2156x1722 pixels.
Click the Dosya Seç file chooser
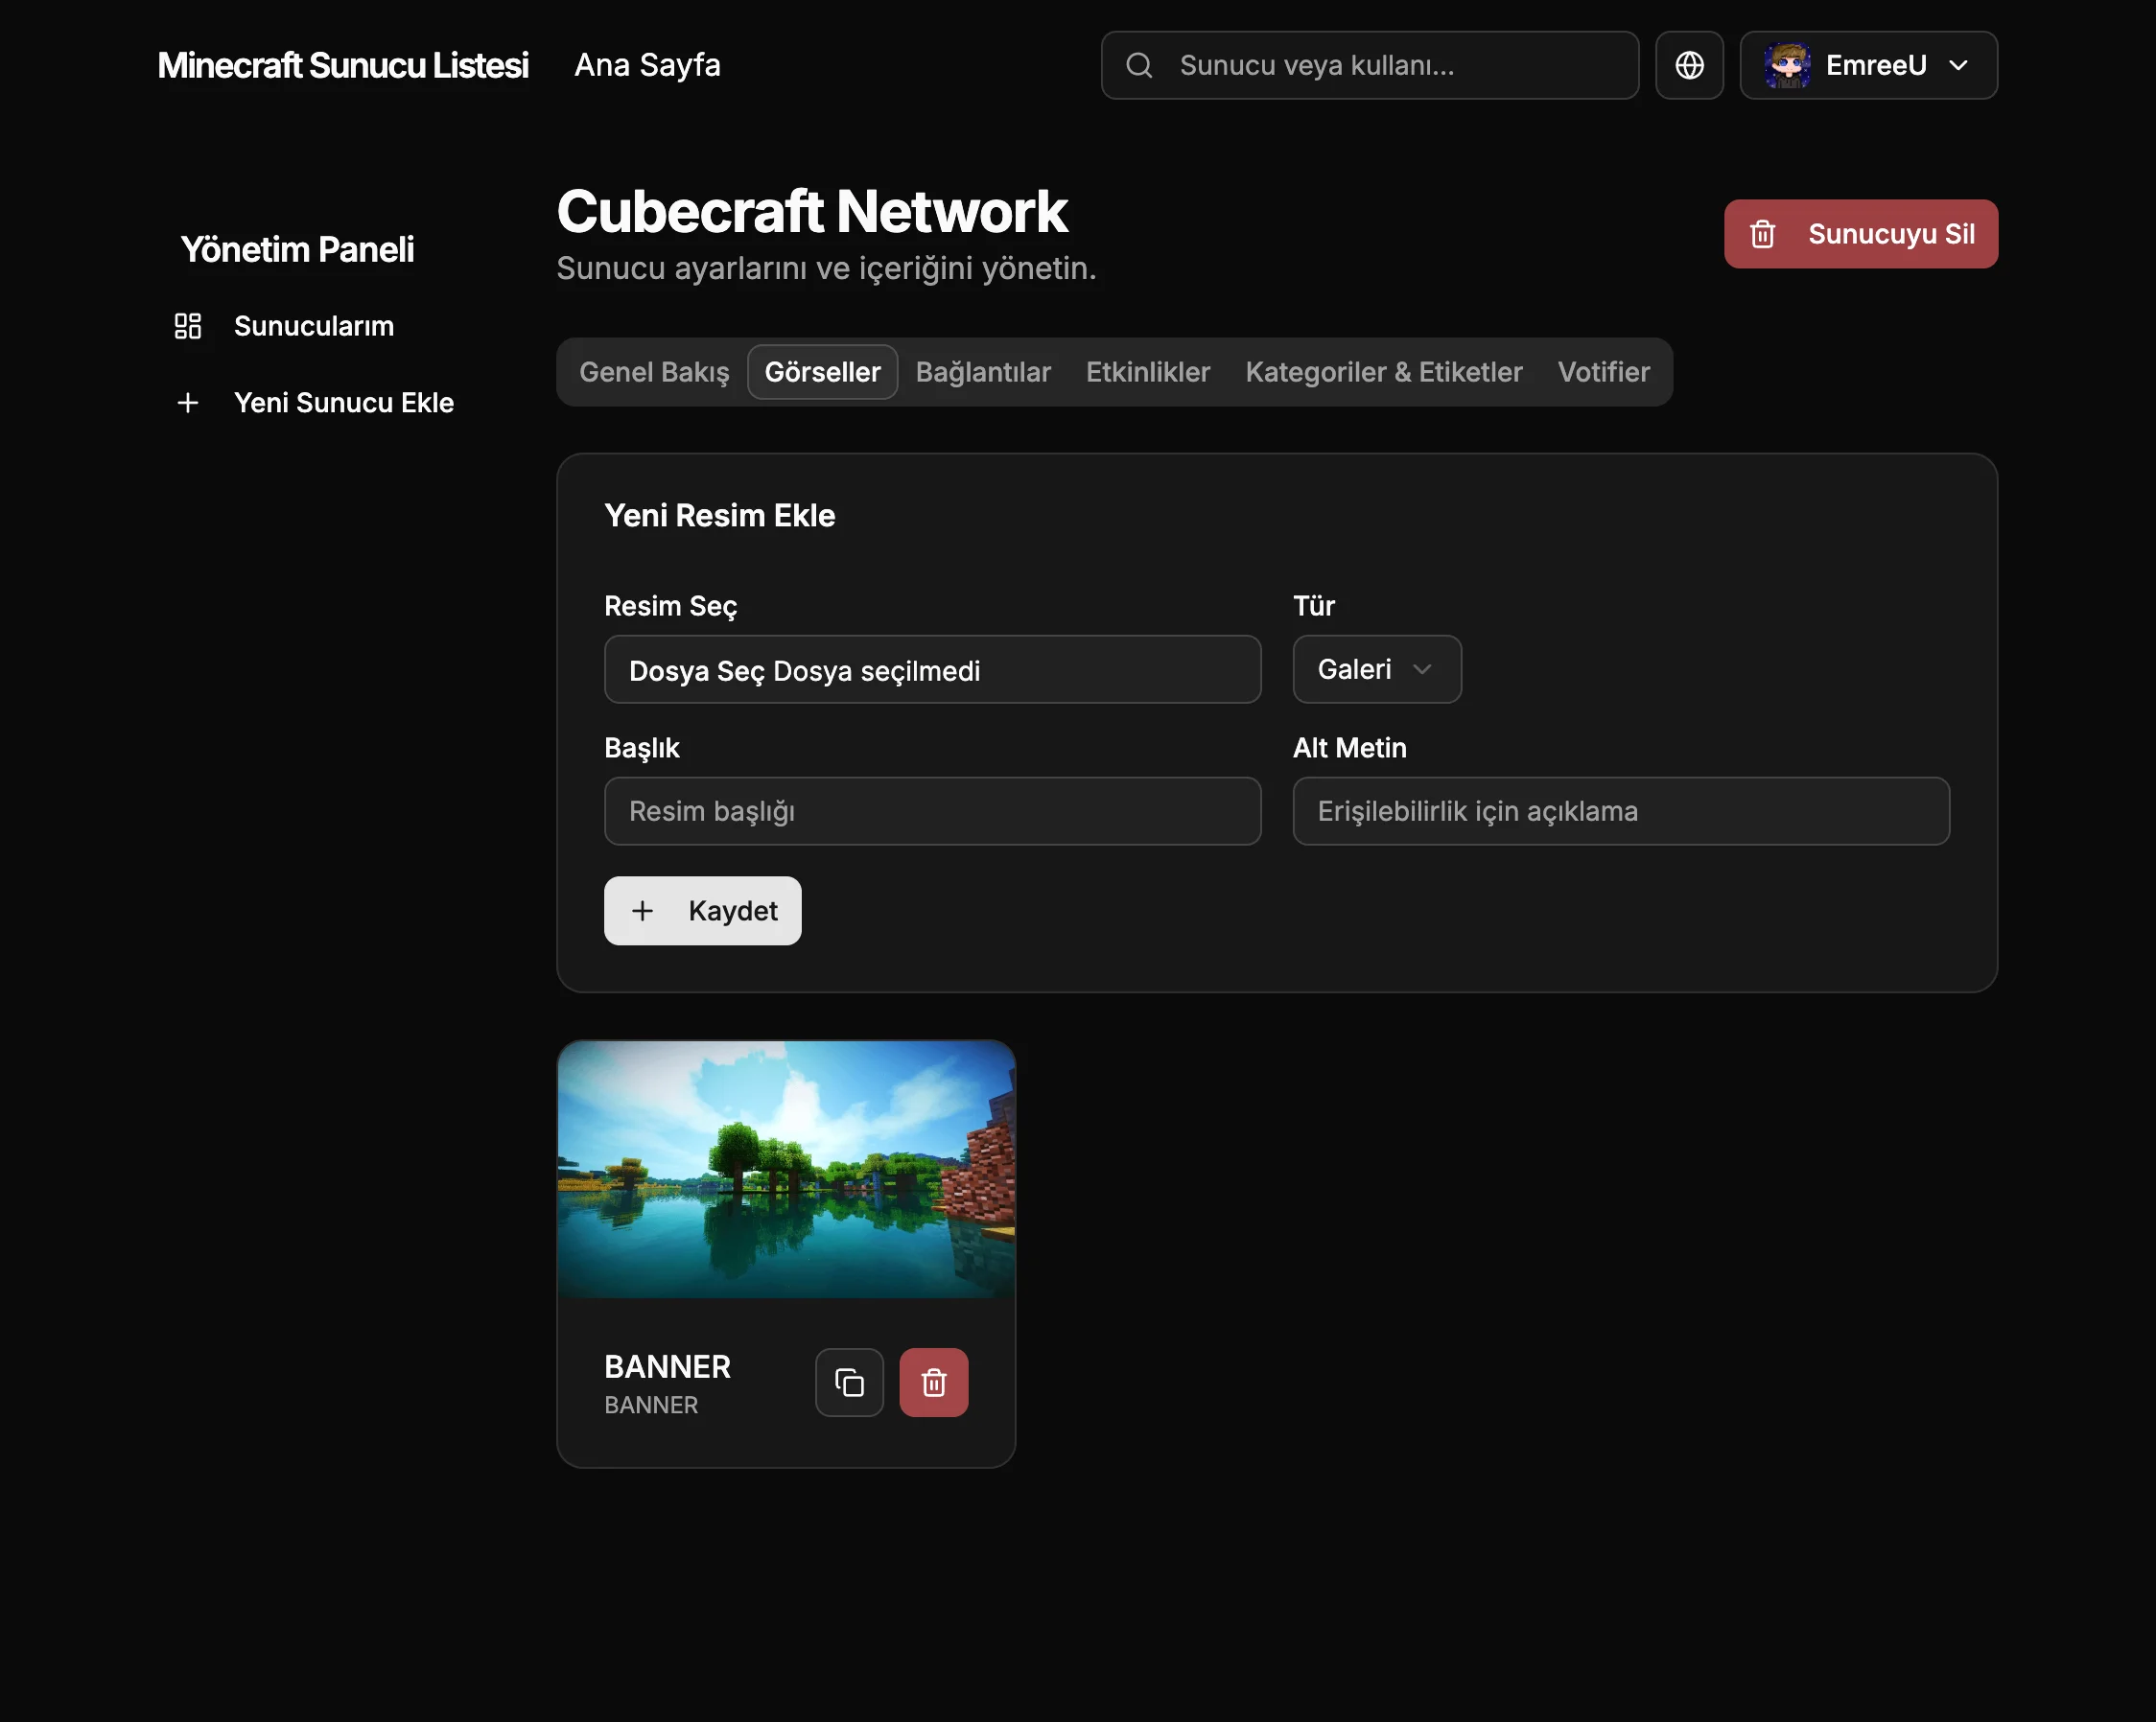point(932,669)
